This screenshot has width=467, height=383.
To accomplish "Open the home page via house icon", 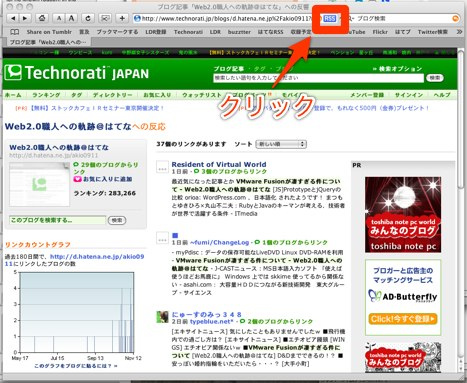I will 42,18.
